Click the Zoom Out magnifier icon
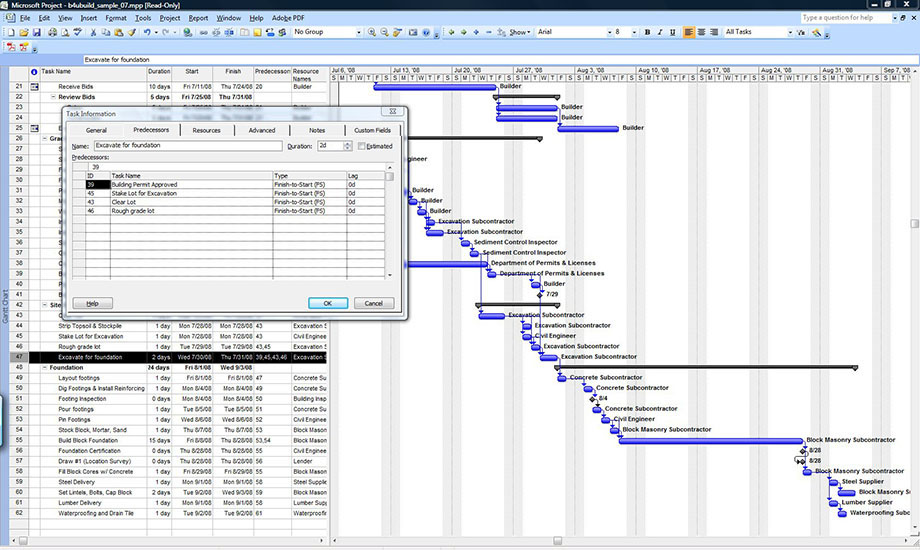920x550 pixels. coord(384,32)
